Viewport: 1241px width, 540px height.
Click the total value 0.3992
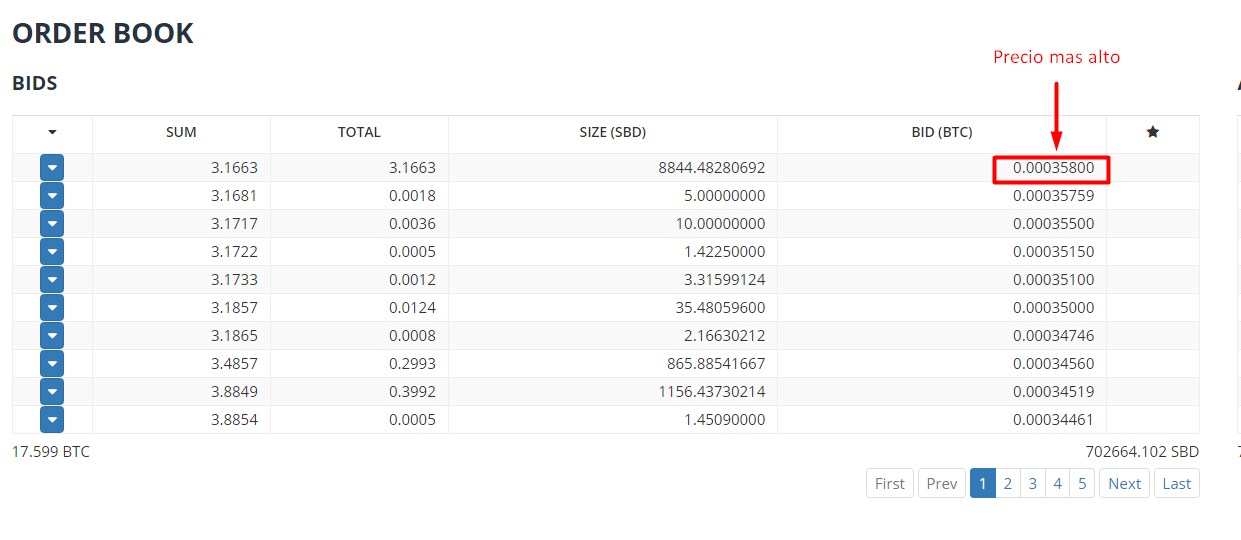click(x=412, y=392)
